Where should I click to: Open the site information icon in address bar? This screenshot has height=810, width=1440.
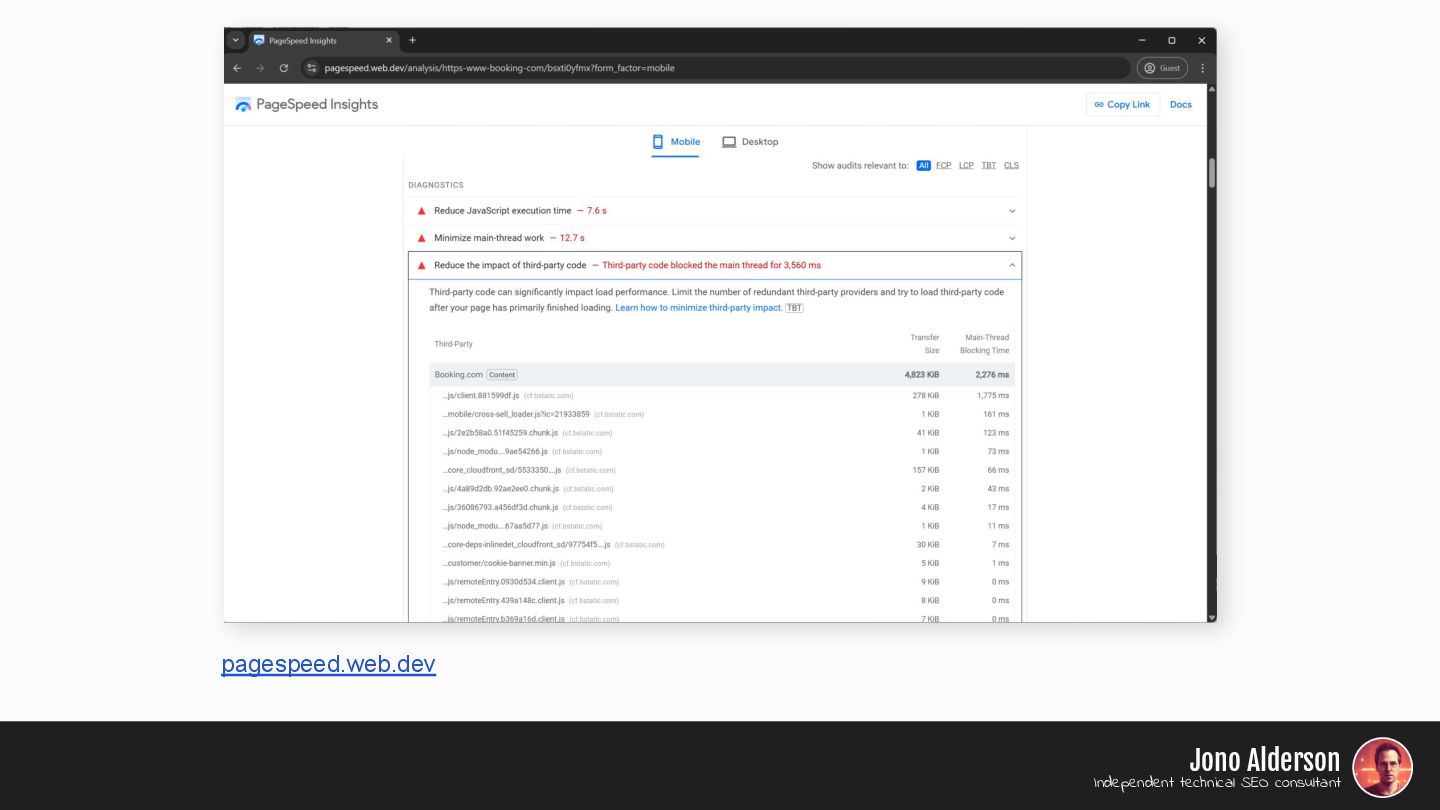pyautogui.click(x=312, y=68)
